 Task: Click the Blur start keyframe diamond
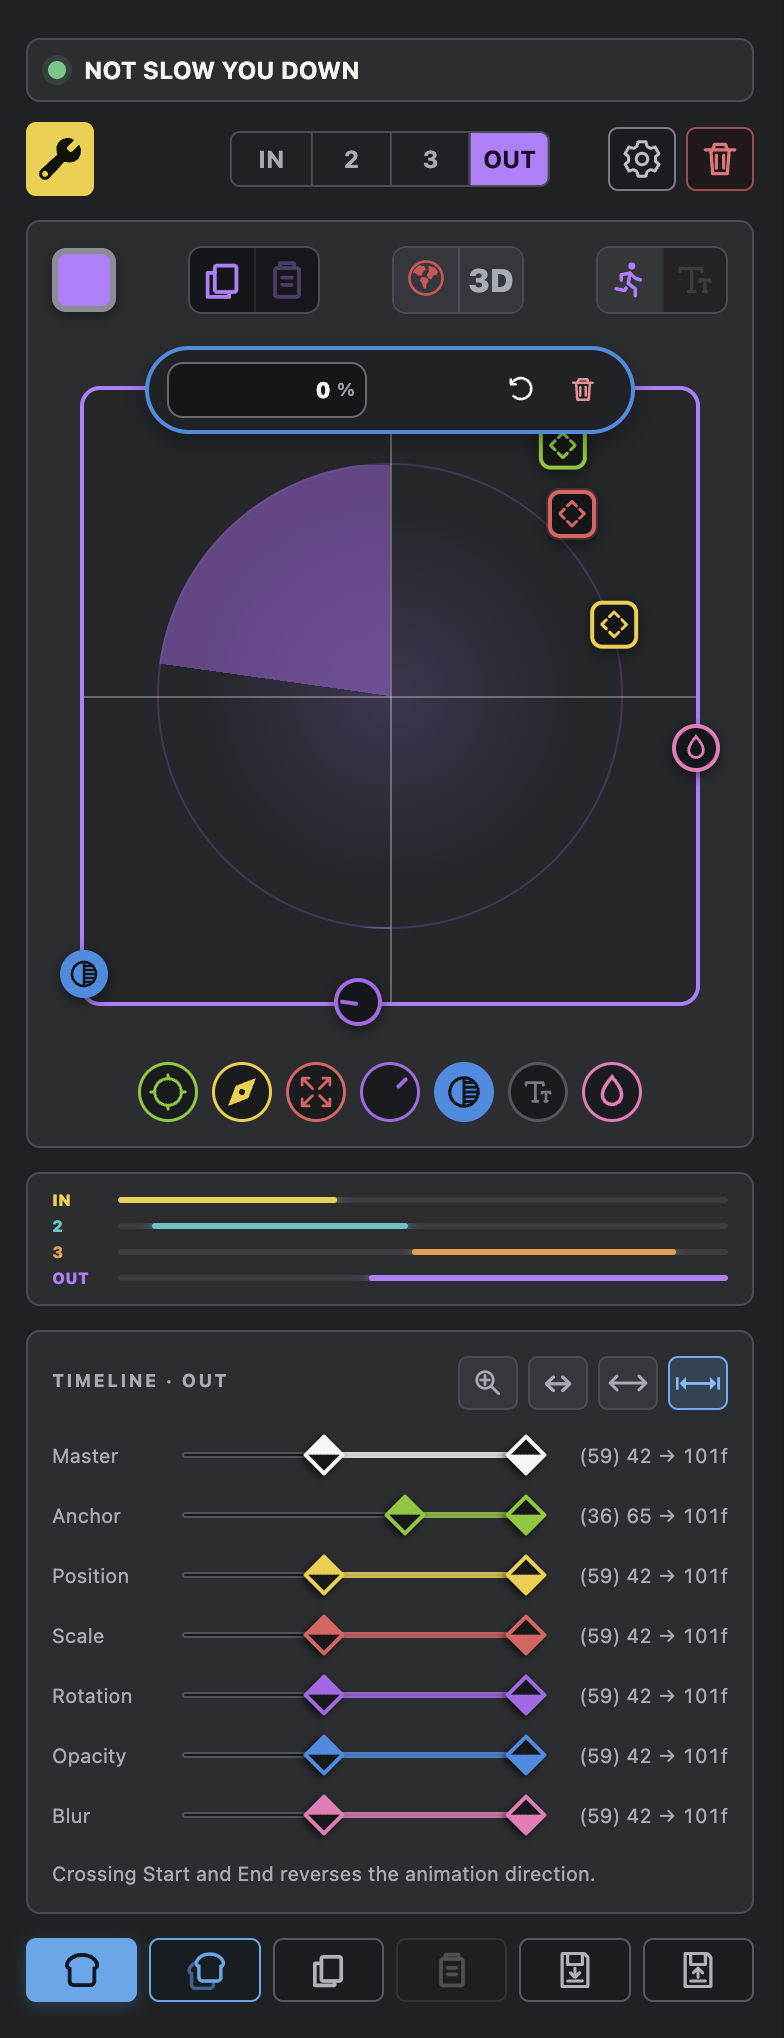coord(324,1815)
